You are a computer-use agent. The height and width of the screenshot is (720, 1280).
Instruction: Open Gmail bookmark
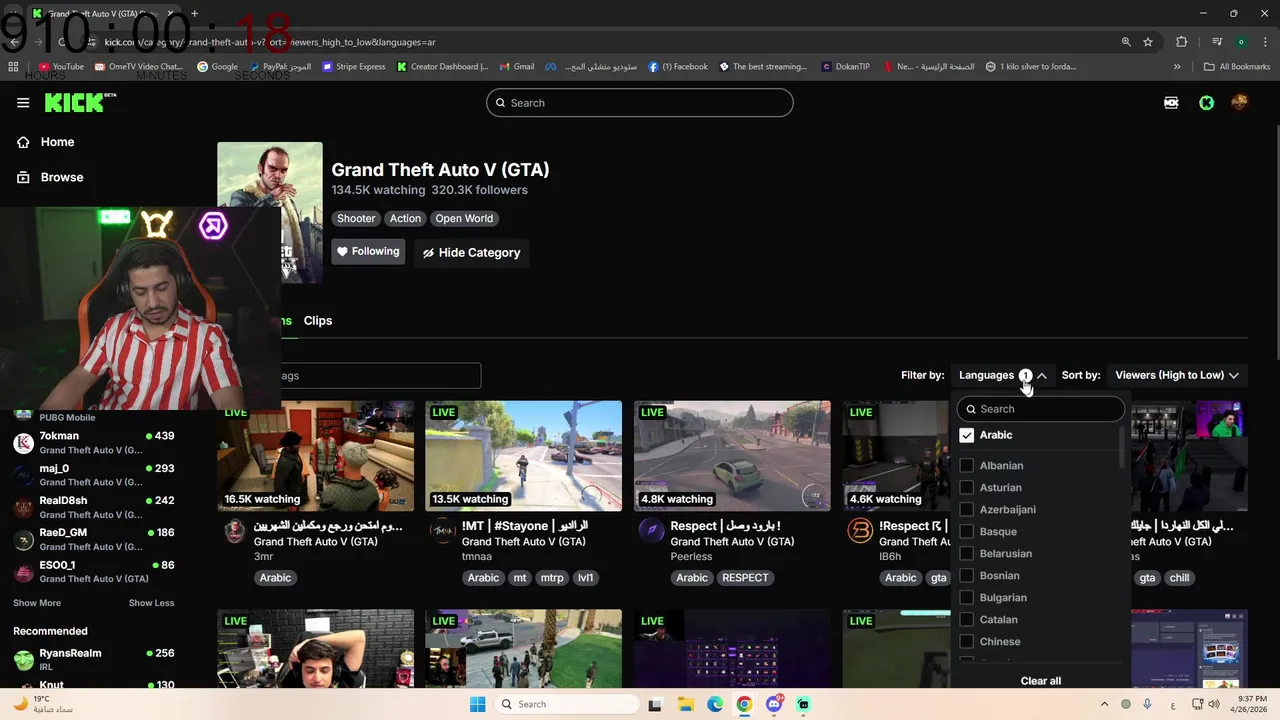(517, 67)
